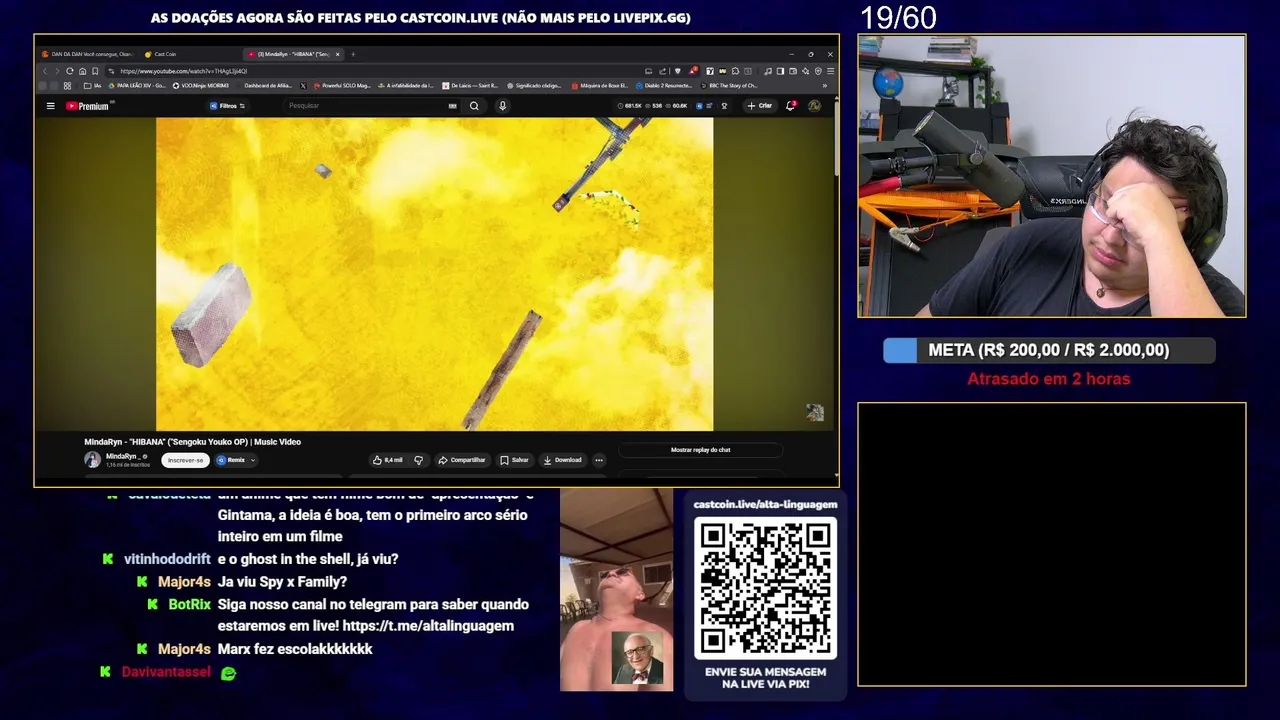The image size is (1280, 720).
Task: Click the video title MindaRyn HIBANA text
Action: (x=192, y=442)
